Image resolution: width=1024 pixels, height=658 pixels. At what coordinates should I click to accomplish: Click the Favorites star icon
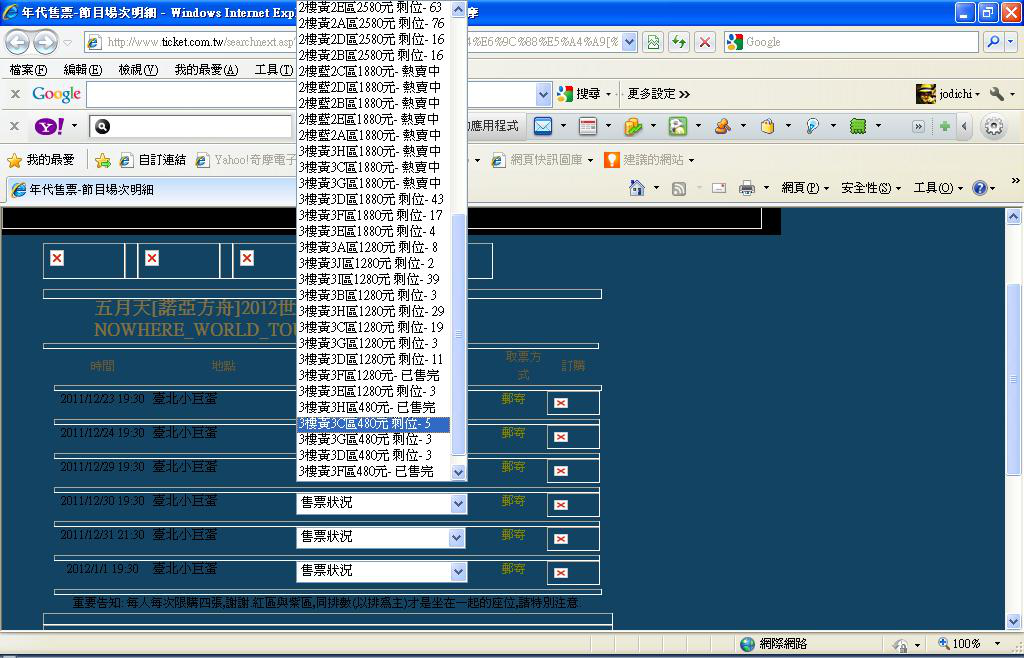pos(14,160)
